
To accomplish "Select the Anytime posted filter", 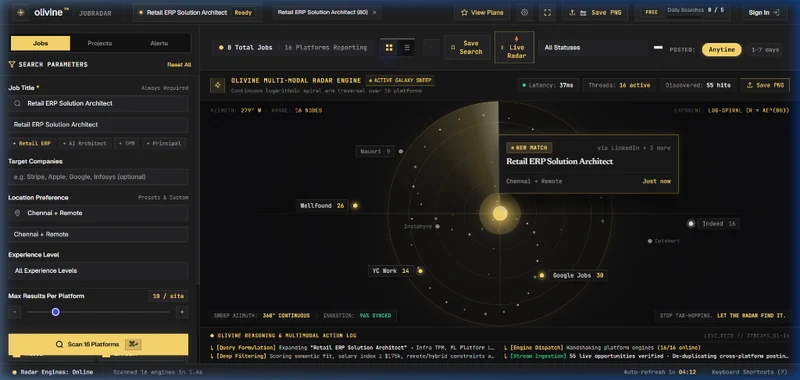I will tap(721, 49).
